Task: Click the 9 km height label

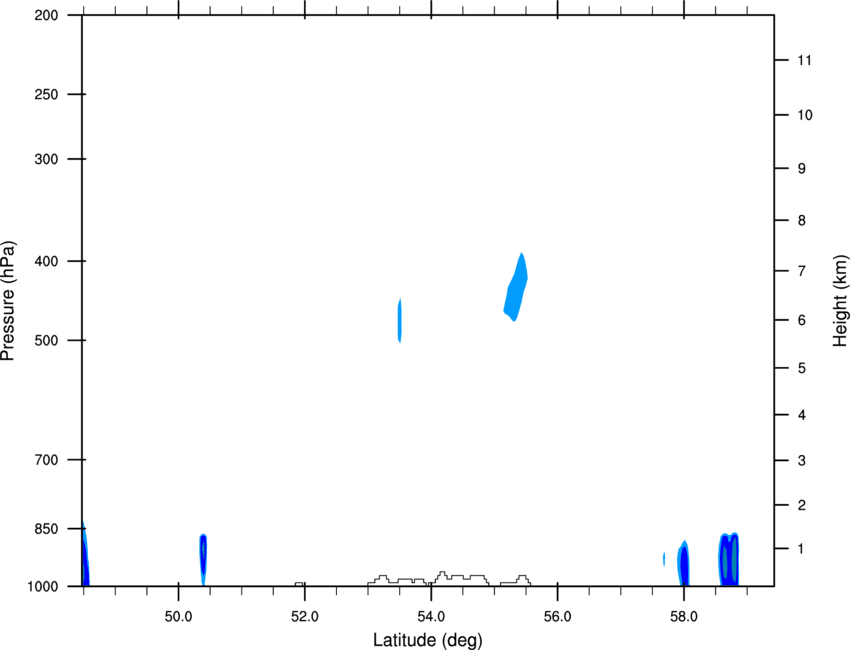Action: click(x=802, y=169)
